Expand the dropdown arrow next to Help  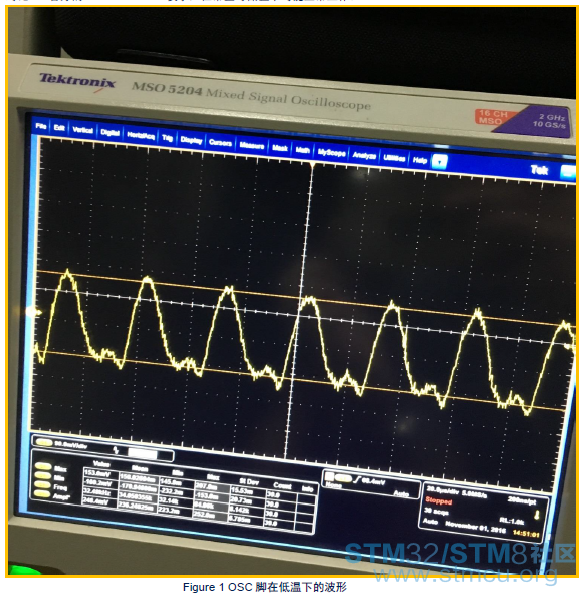point(439,162)
